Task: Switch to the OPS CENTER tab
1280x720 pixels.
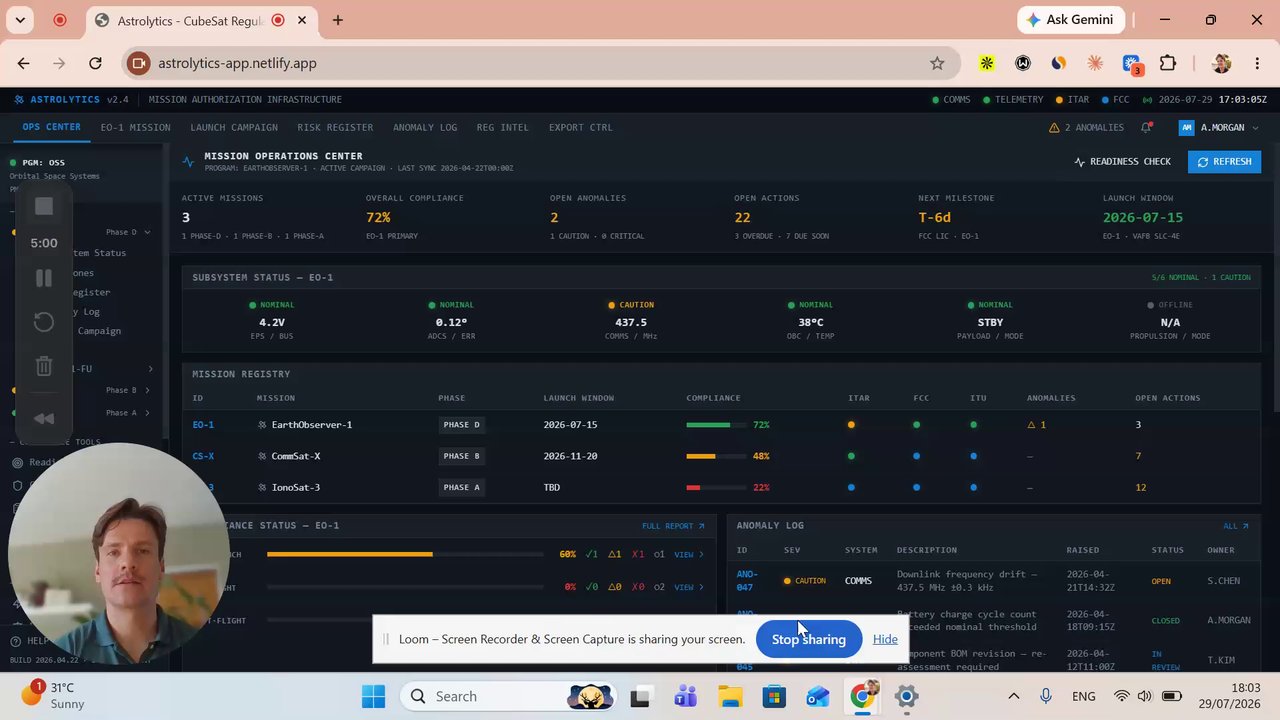Action: point(52,127)
